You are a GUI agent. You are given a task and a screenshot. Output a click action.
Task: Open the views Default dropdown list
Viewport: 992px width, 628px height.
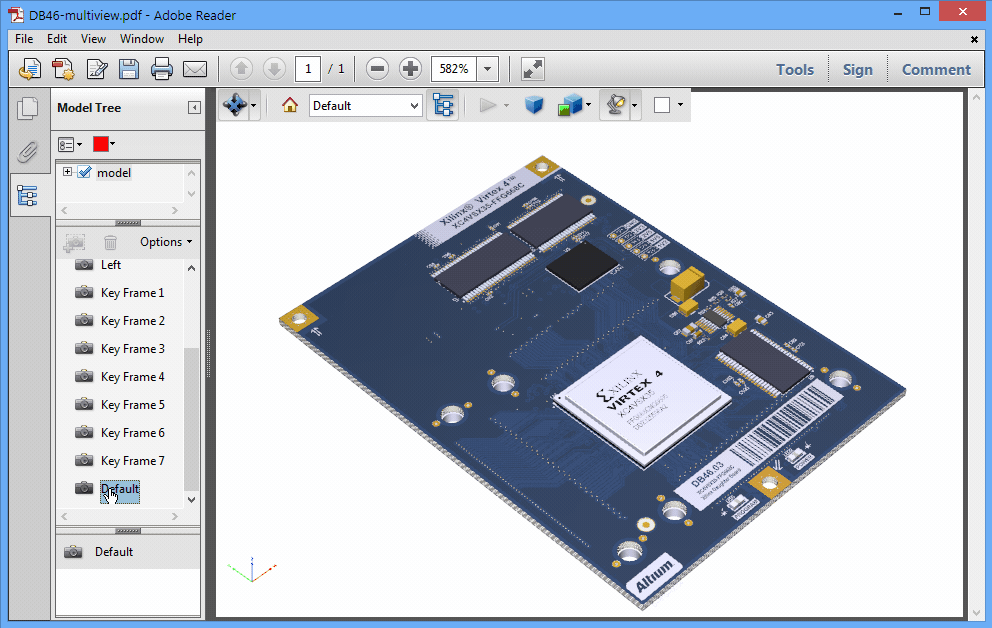366,105
